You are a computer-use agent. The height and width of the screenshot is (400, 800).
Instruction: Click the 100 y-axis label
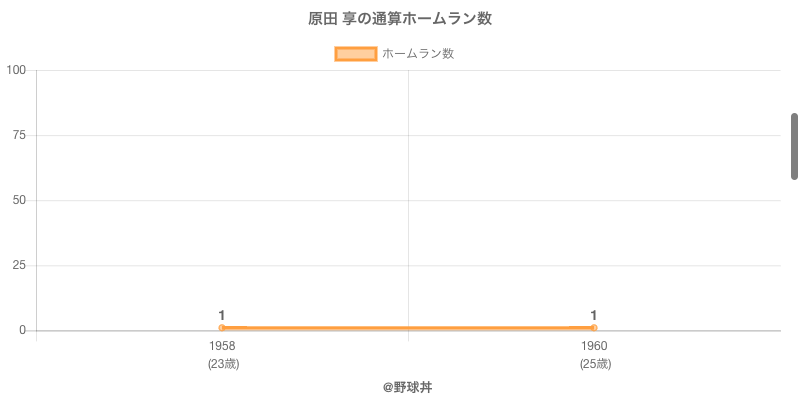click(x=16, y=70)
